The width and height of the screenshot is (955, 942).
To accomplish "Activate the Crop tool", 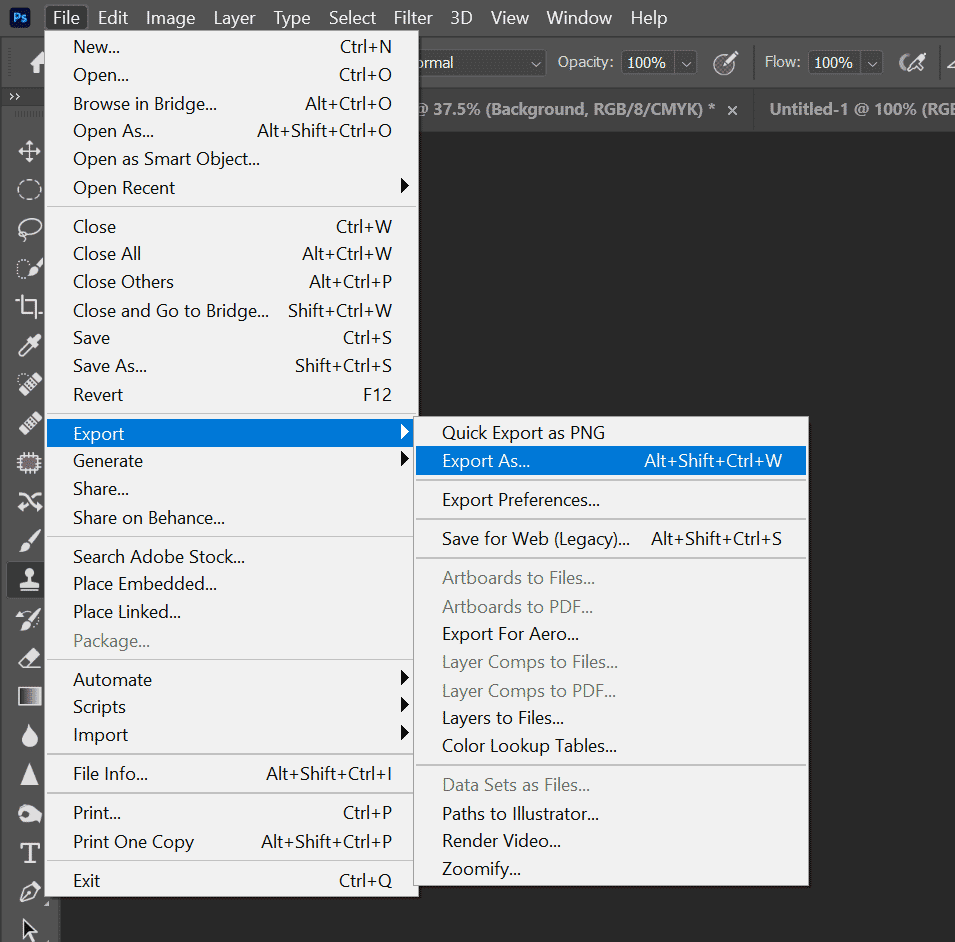I will [28, 306].
